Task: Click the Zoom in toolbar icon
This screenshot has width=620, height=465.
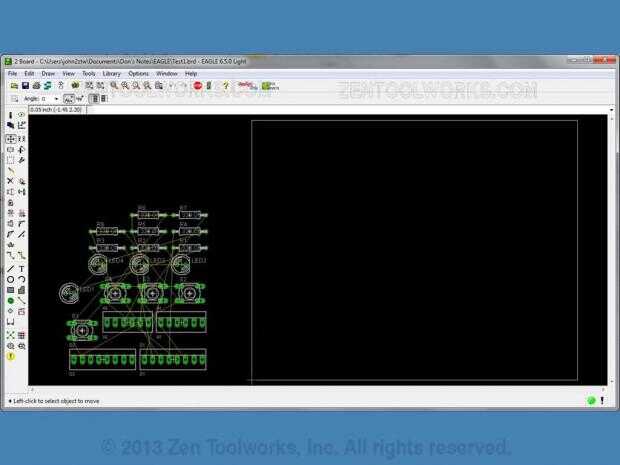Action: tap(125, 85)
